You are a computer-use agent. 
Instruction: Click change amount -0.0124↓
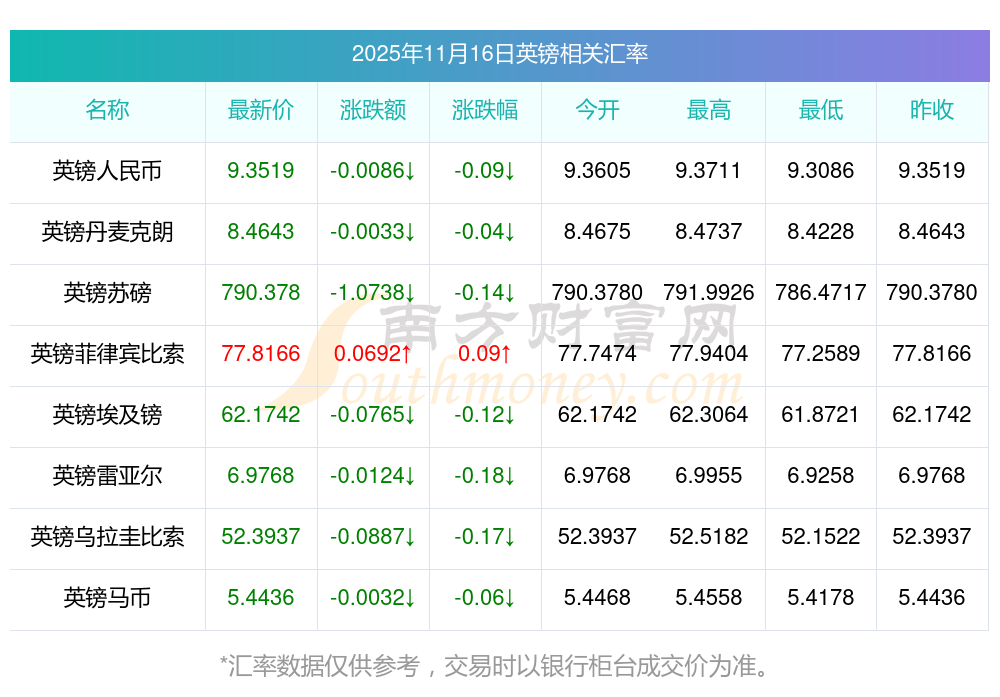click(x=373, y=476)
